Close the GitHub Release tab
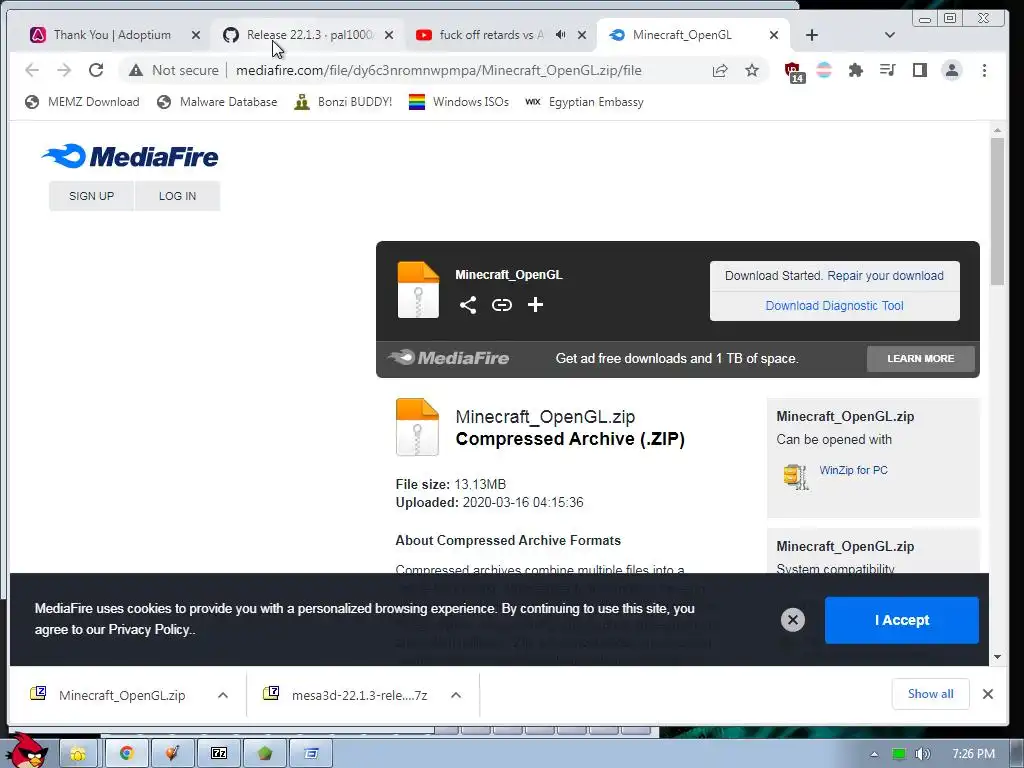The height and width of the screenshot is (768, 1024). click(389, 35)
